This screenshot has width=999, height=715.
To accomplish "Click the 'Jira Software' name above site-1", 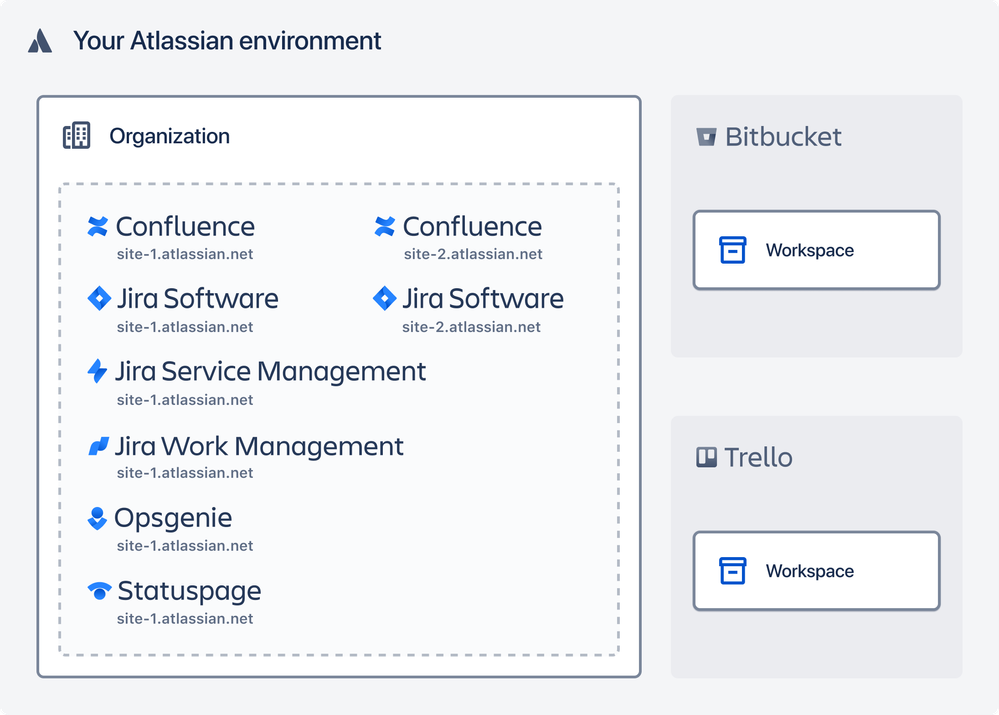I will tap(198, 298).
